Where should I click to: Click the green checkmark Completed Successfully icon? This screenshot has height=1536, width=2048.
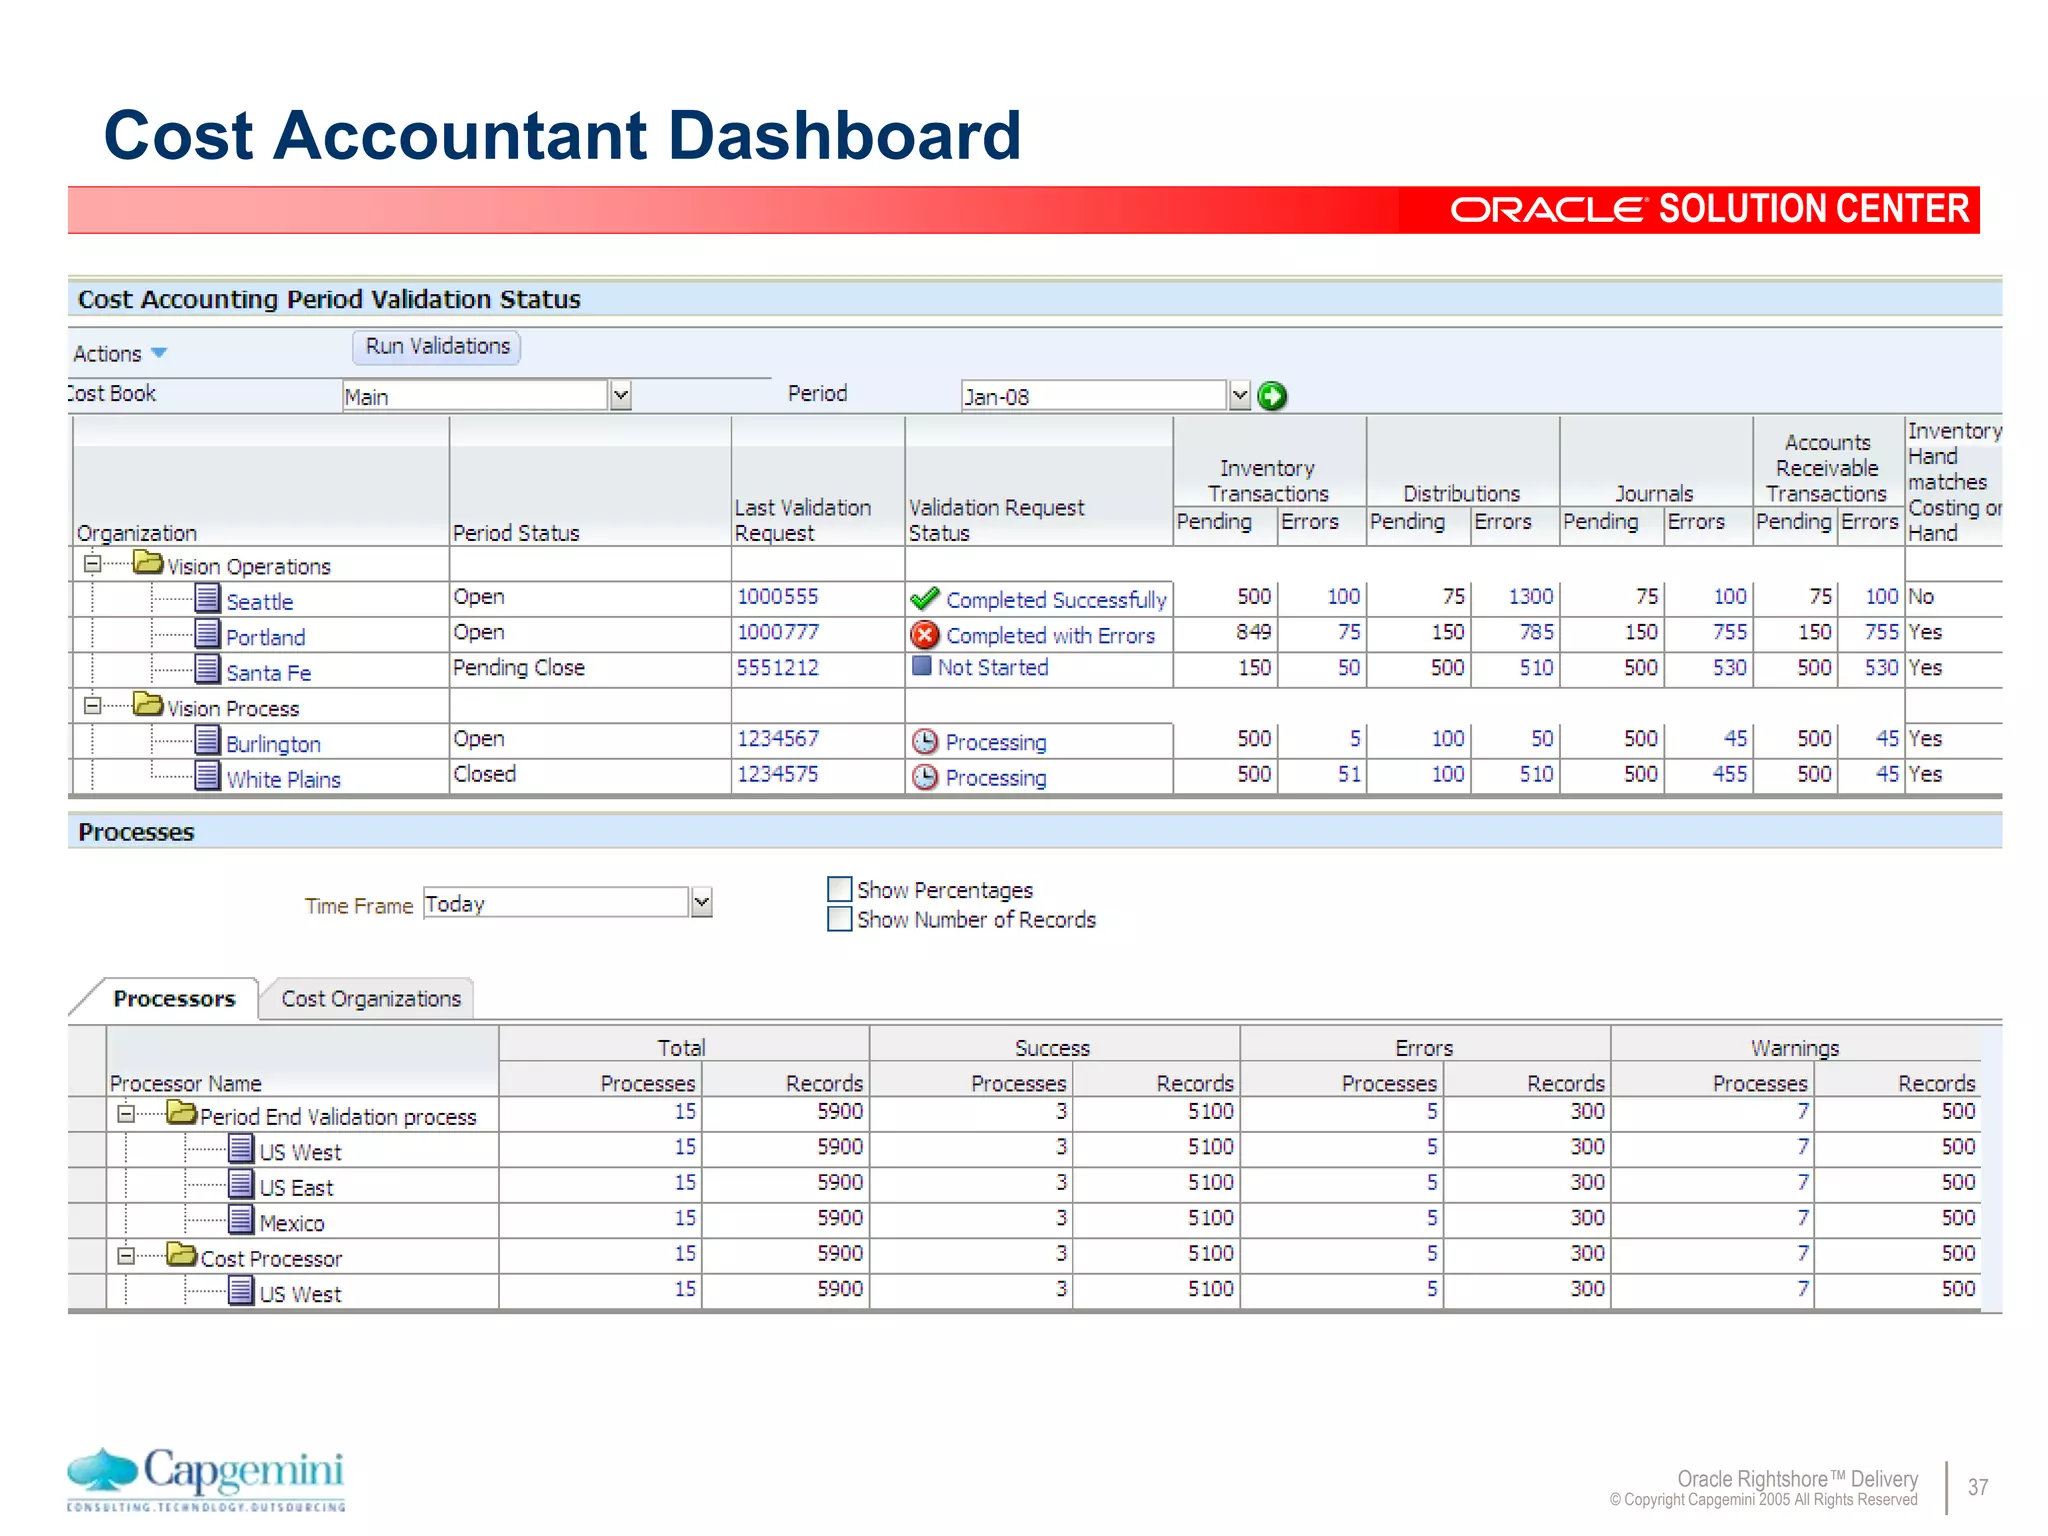[925, 599]
